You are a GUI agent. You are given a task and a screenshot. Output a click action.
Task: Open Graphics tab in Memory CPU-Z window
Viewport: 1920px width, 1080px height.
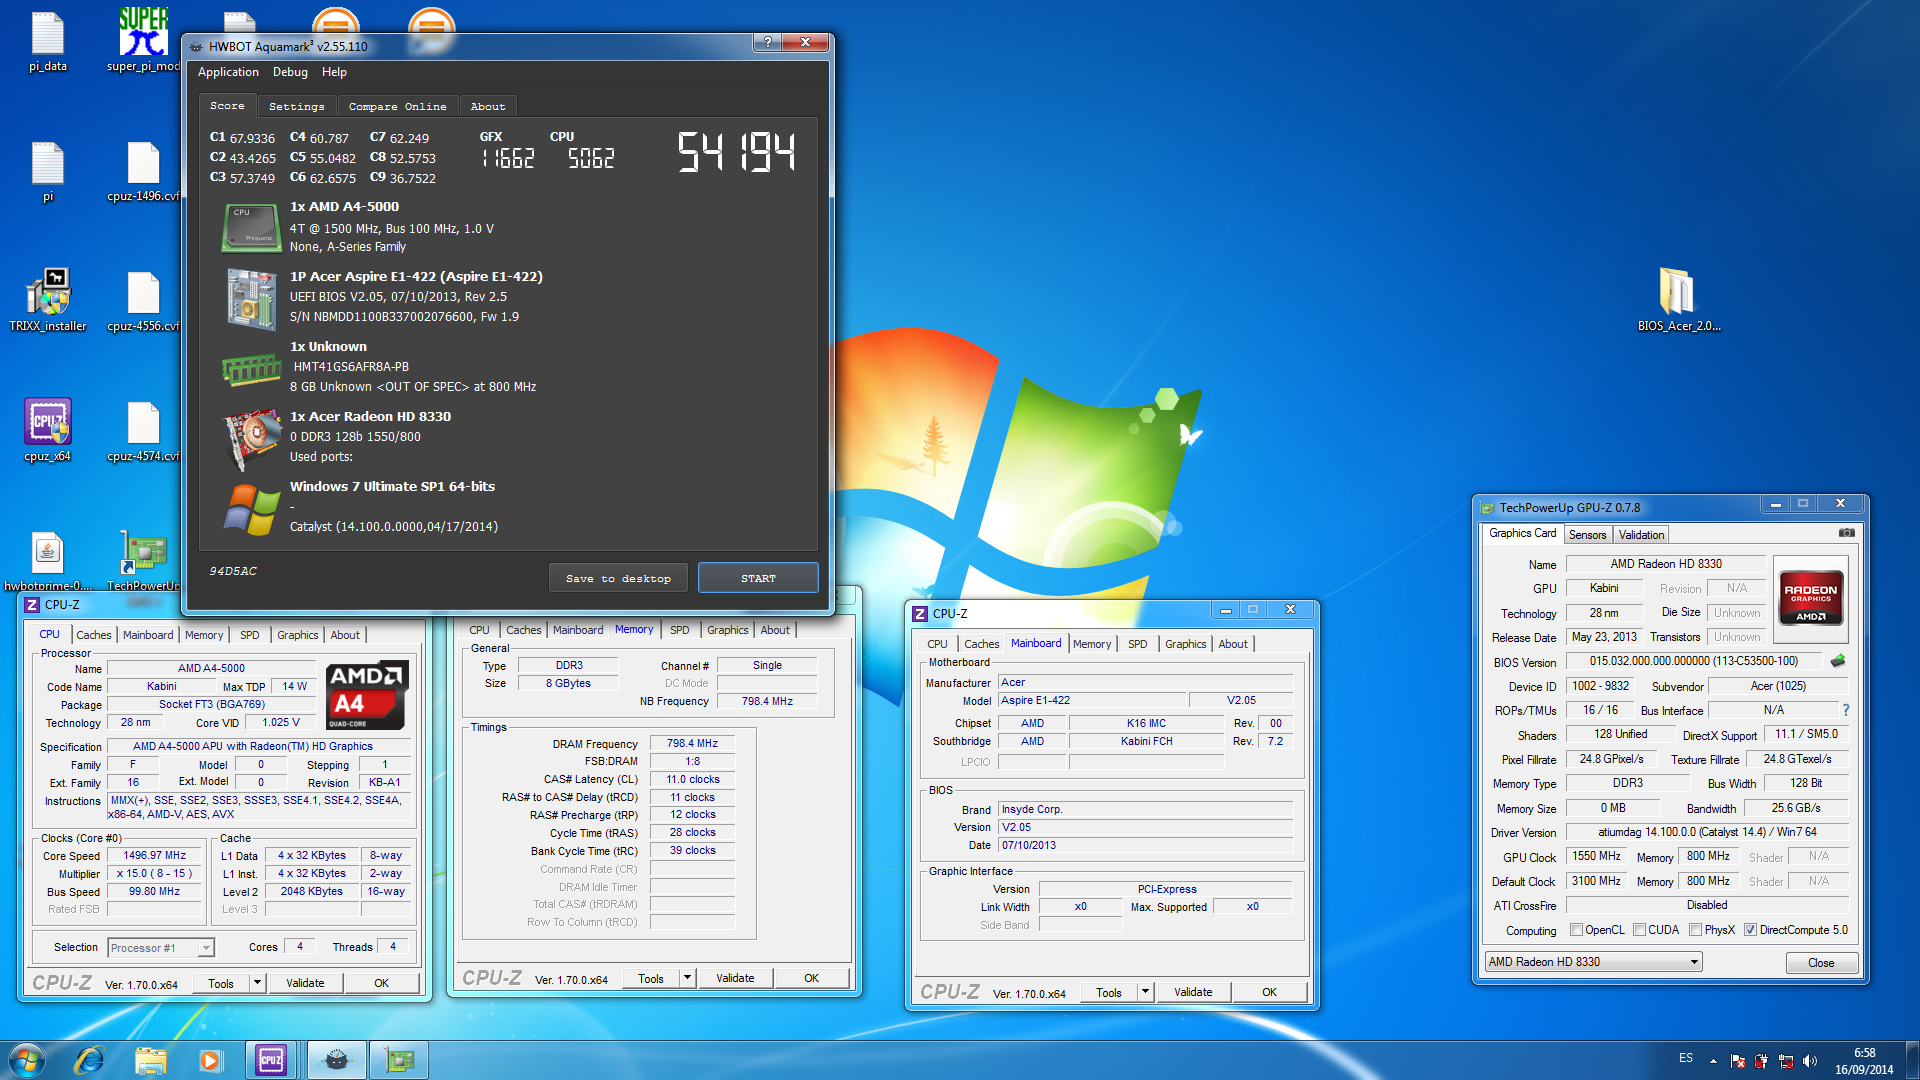[727, 630]
